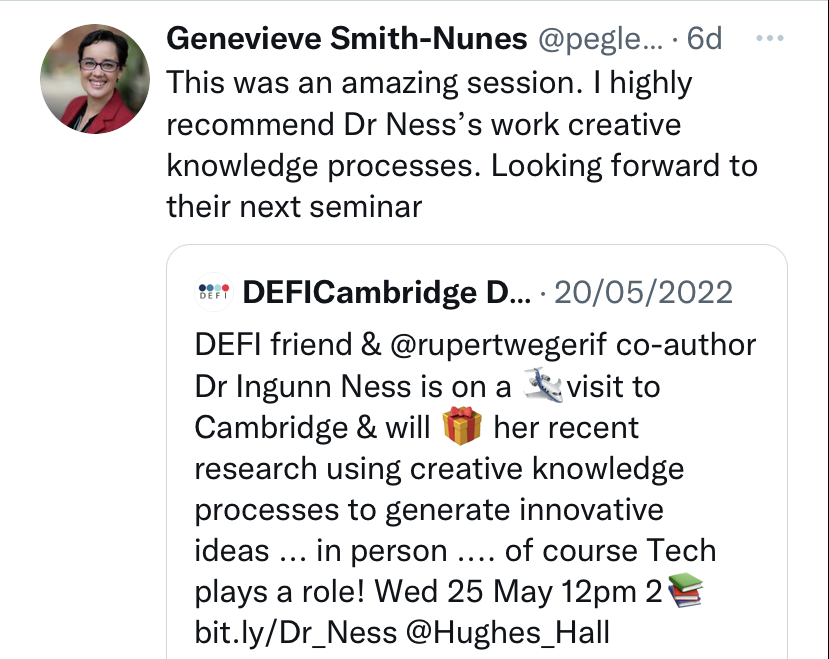Click "processes to generate innovative" quoted line
This screenshot has width=829, height=659.
pos(429,510)
